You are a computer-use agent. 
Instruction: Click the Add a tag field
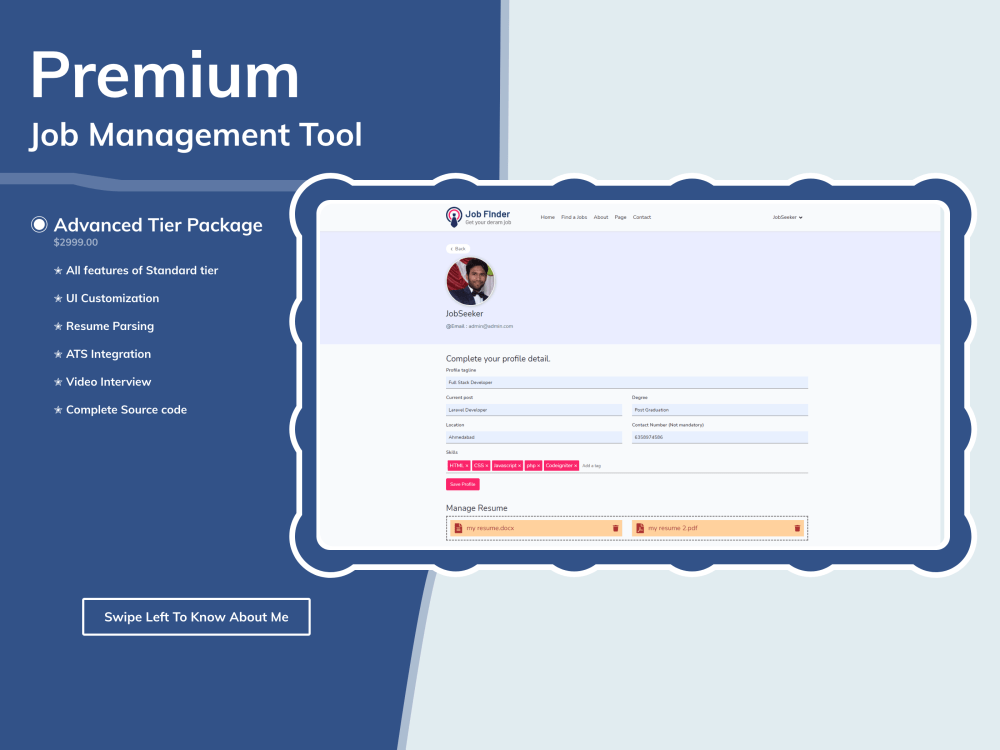coord(592,466)
